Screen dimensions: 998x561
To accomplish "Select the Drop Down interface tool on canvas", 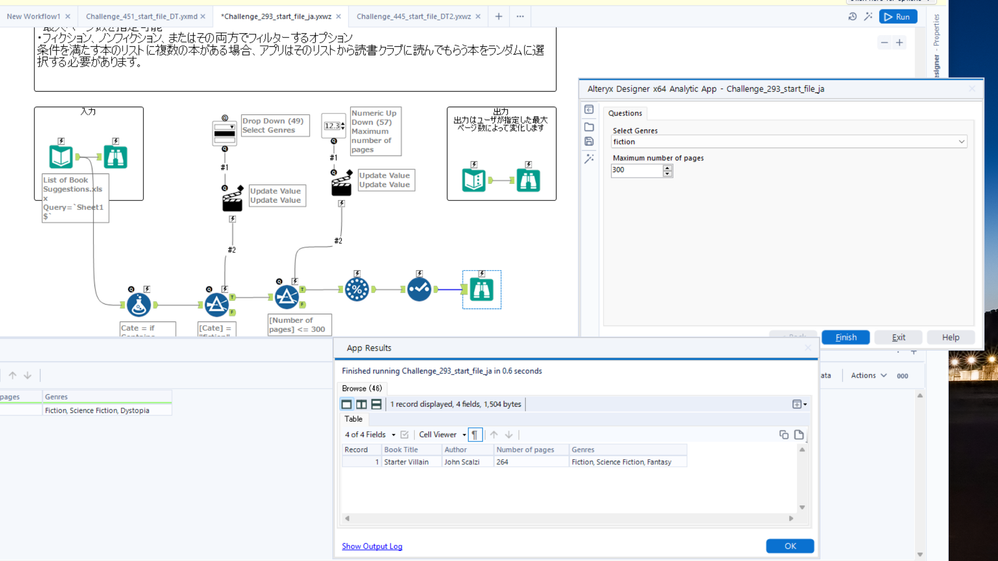I will pyautogui.click(x=225, y=134).
